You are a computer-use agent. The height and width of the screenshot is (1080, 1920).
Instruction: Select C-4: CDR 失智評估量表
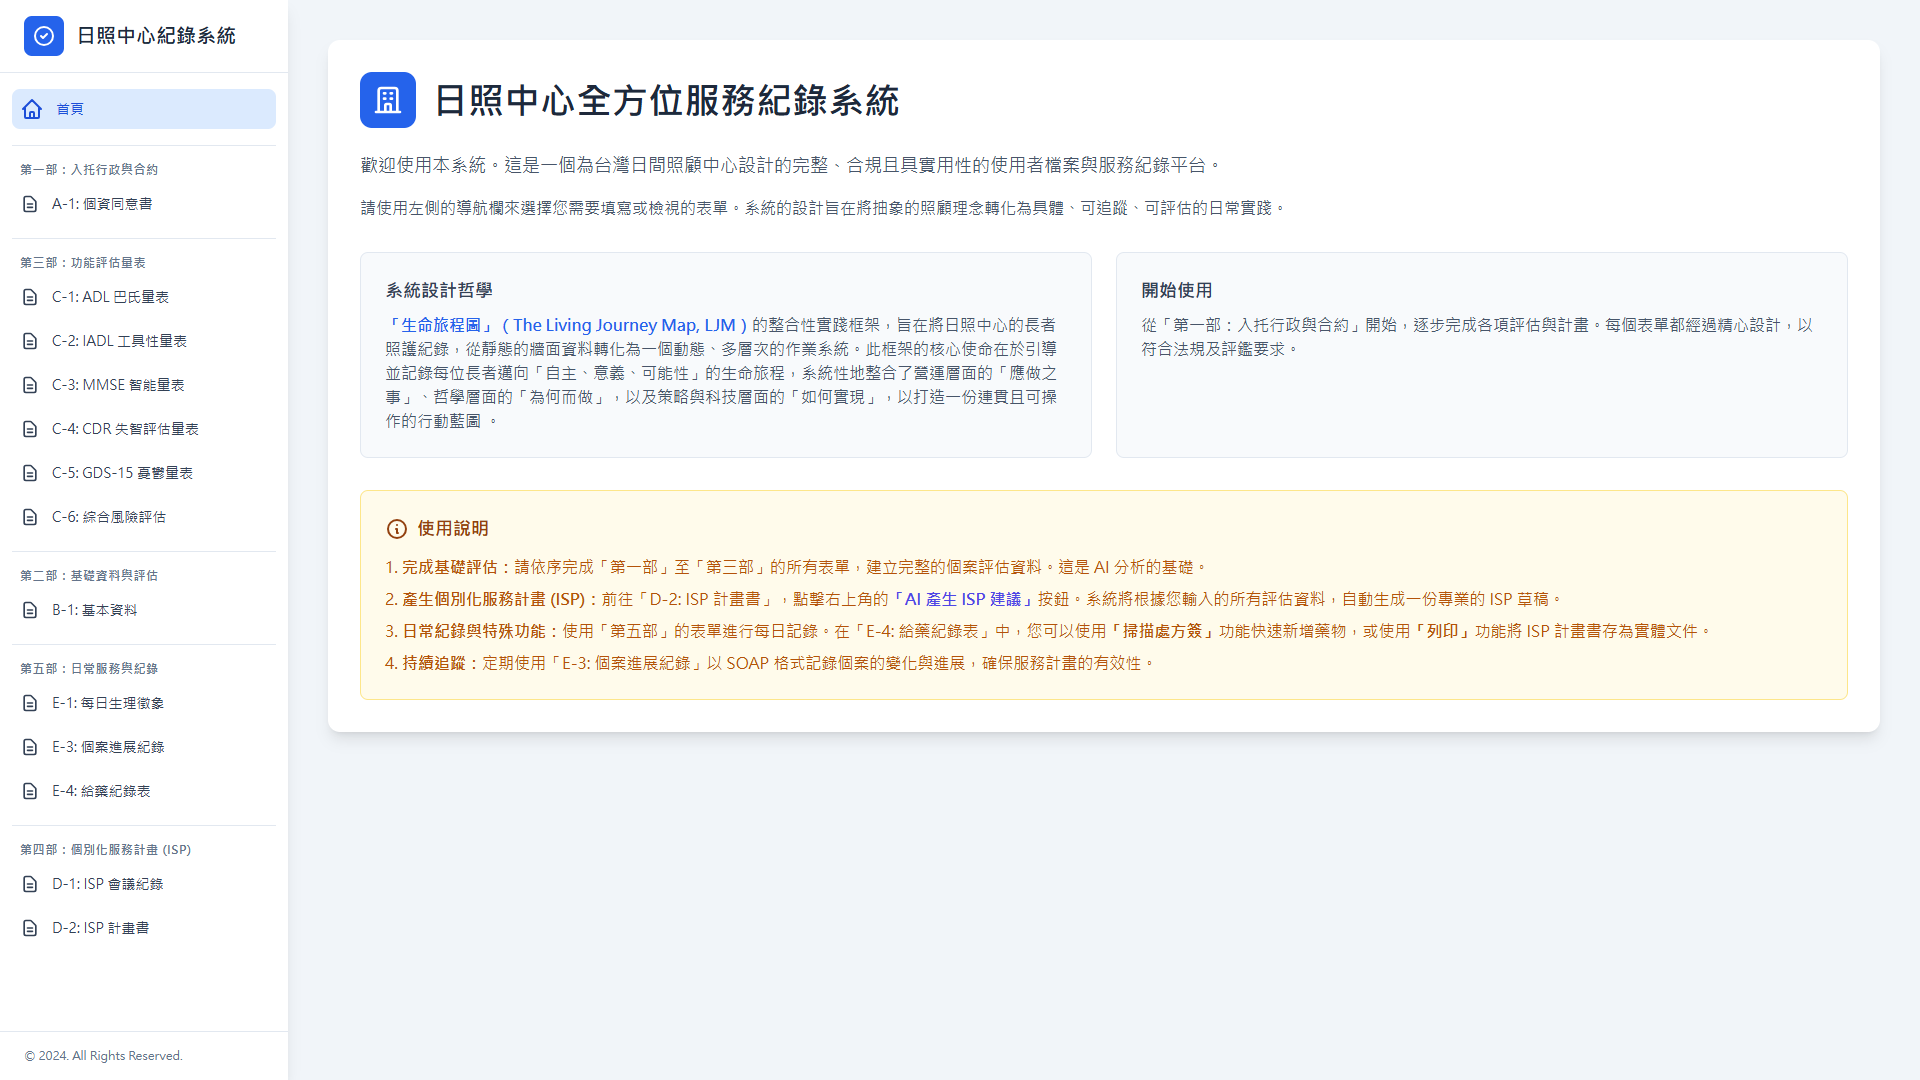[125, 429]
